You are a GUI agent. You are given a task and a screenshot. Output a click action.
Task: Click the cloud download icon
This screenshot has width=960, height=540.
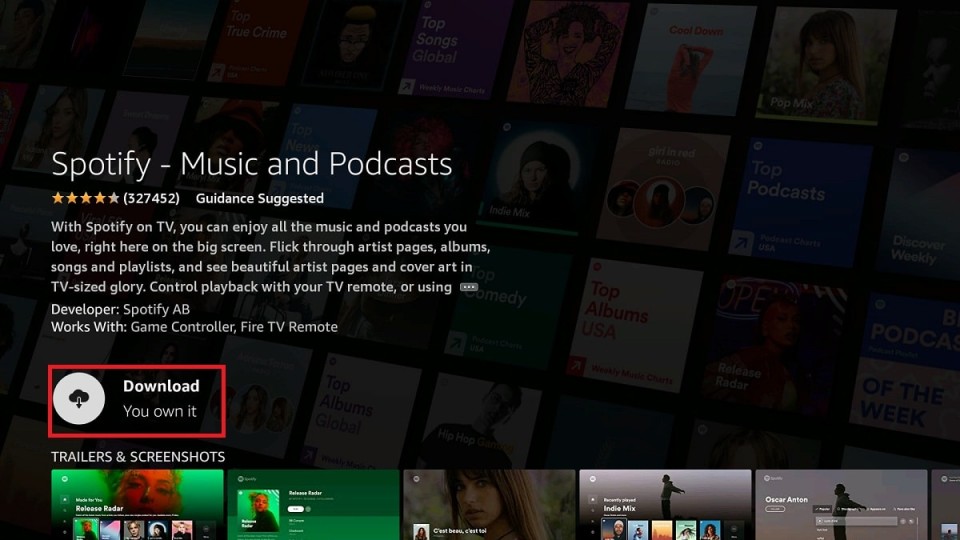(x=79, y=399)
